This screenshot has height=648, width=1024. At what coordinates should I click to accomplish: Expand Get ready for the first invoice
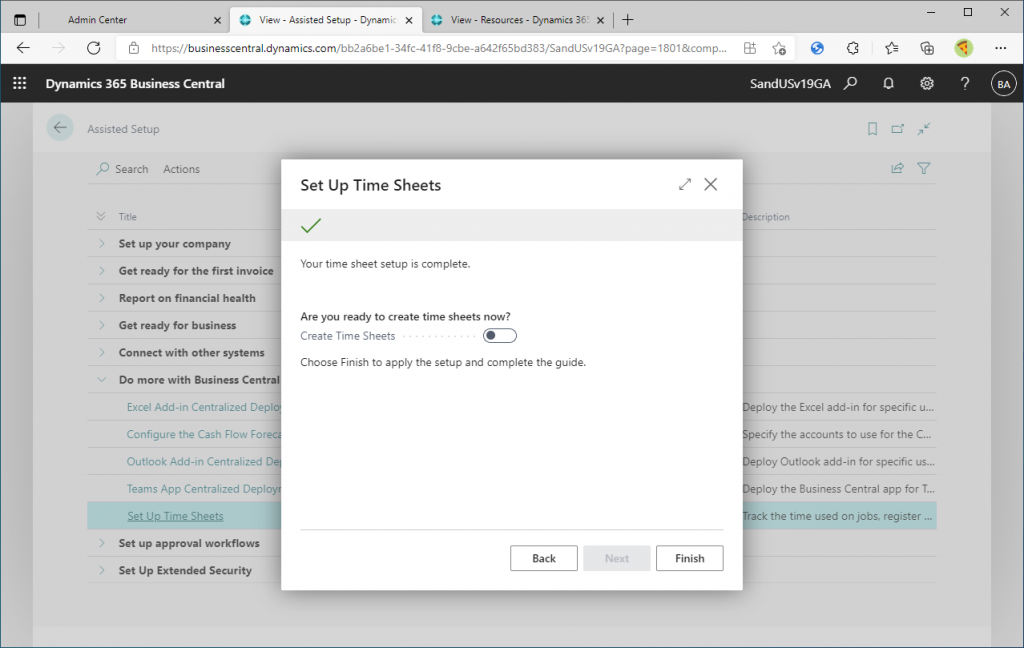(x=101, y=270)
